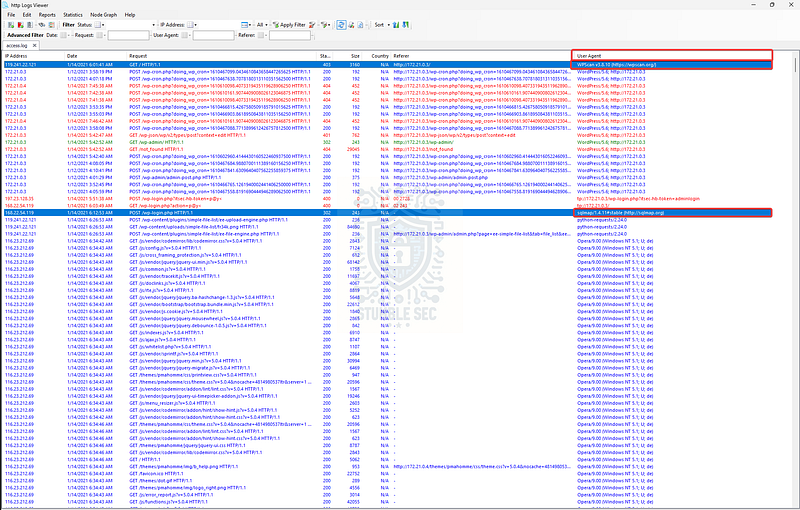The height and width of the screenshot is (510, 800).
Task: Click the Apply Filter button
Action: pos(289,24)
